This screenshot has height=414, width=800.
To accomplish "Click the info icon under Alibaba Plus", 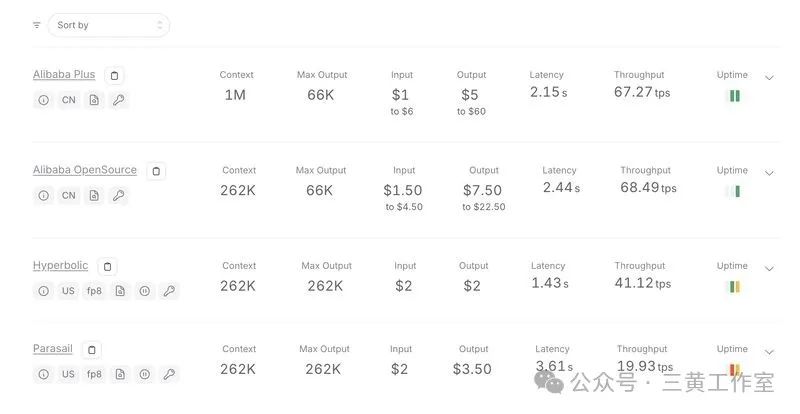I will click(x=44, y=100).
